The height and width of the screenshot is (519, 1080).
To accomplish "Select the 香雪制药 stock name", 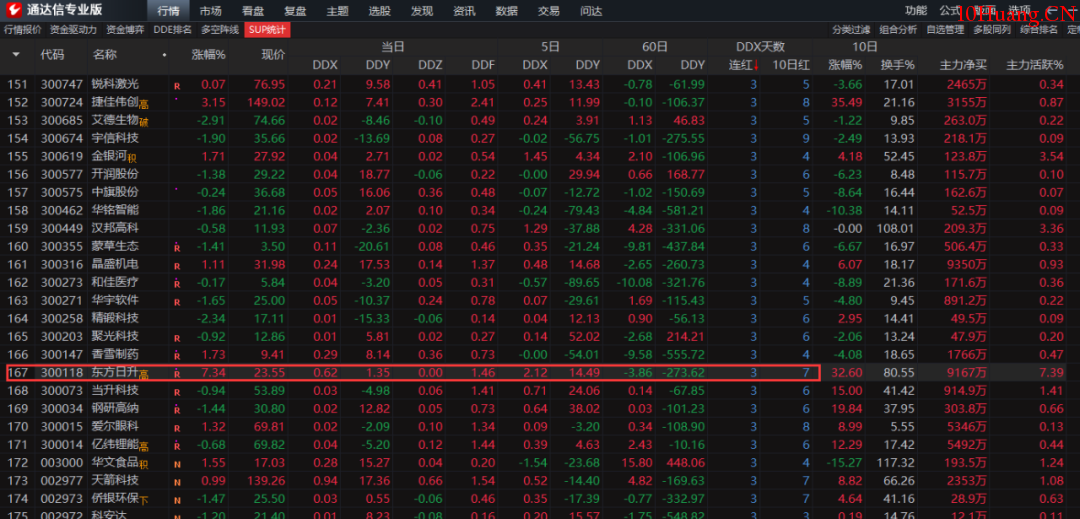I will point(116,354).
